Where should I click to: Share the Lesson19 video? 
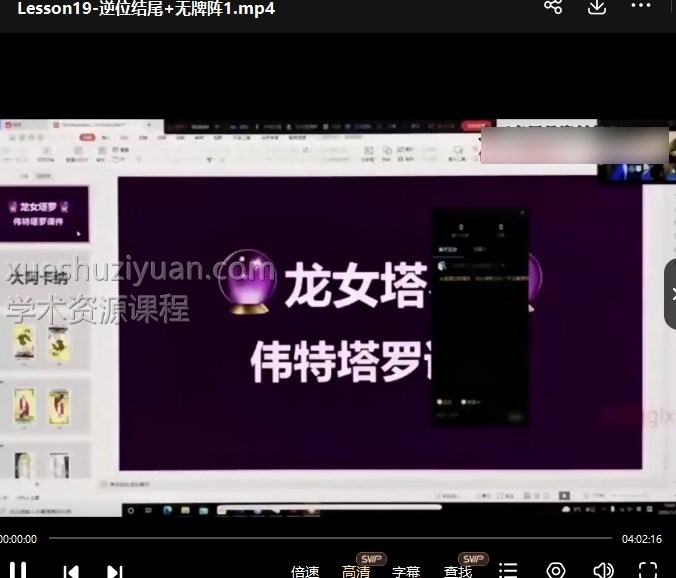pos(553,7)
